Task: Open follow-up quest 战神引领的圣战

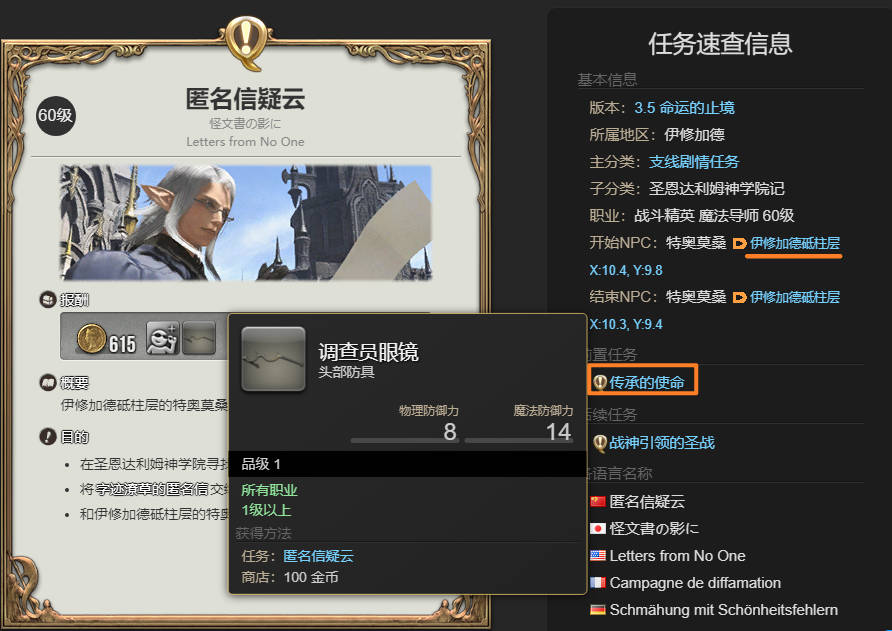Action: pos(662,443)
